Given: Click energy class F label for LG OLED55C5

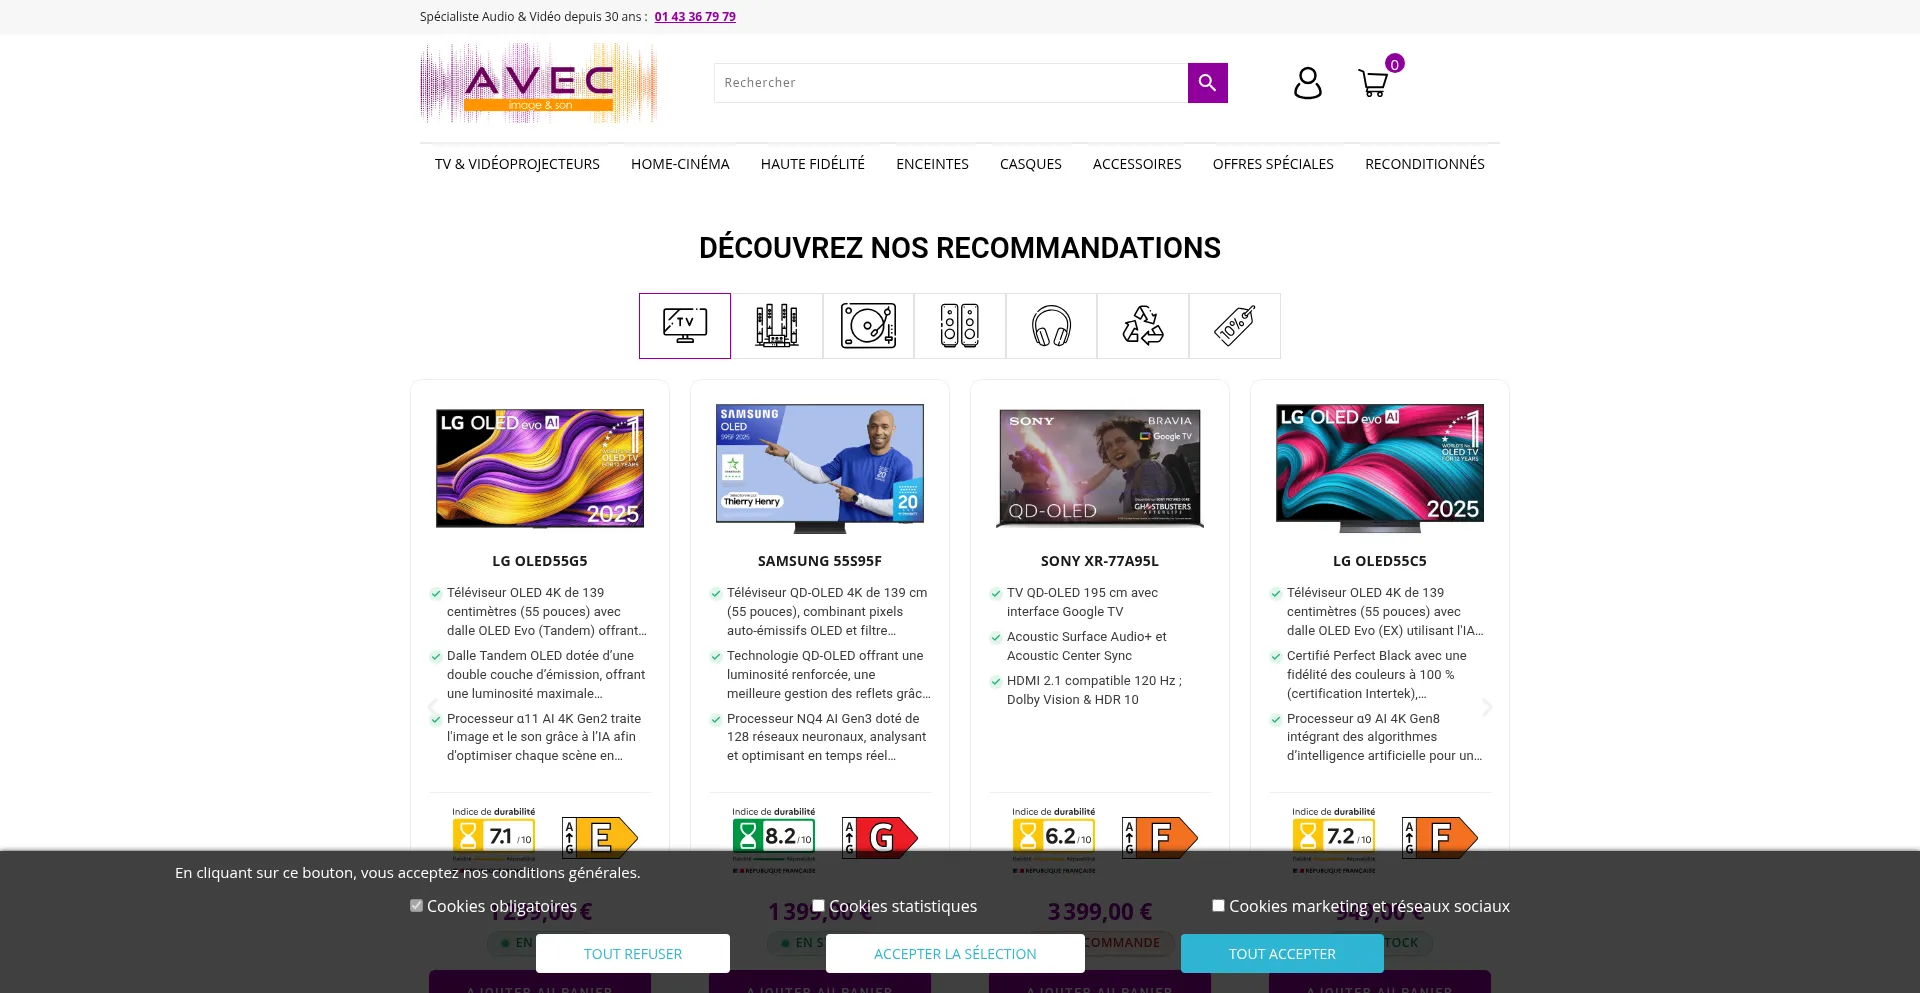Looking at the screenshot, I should pyautogui.click(x=1440, y=838).
